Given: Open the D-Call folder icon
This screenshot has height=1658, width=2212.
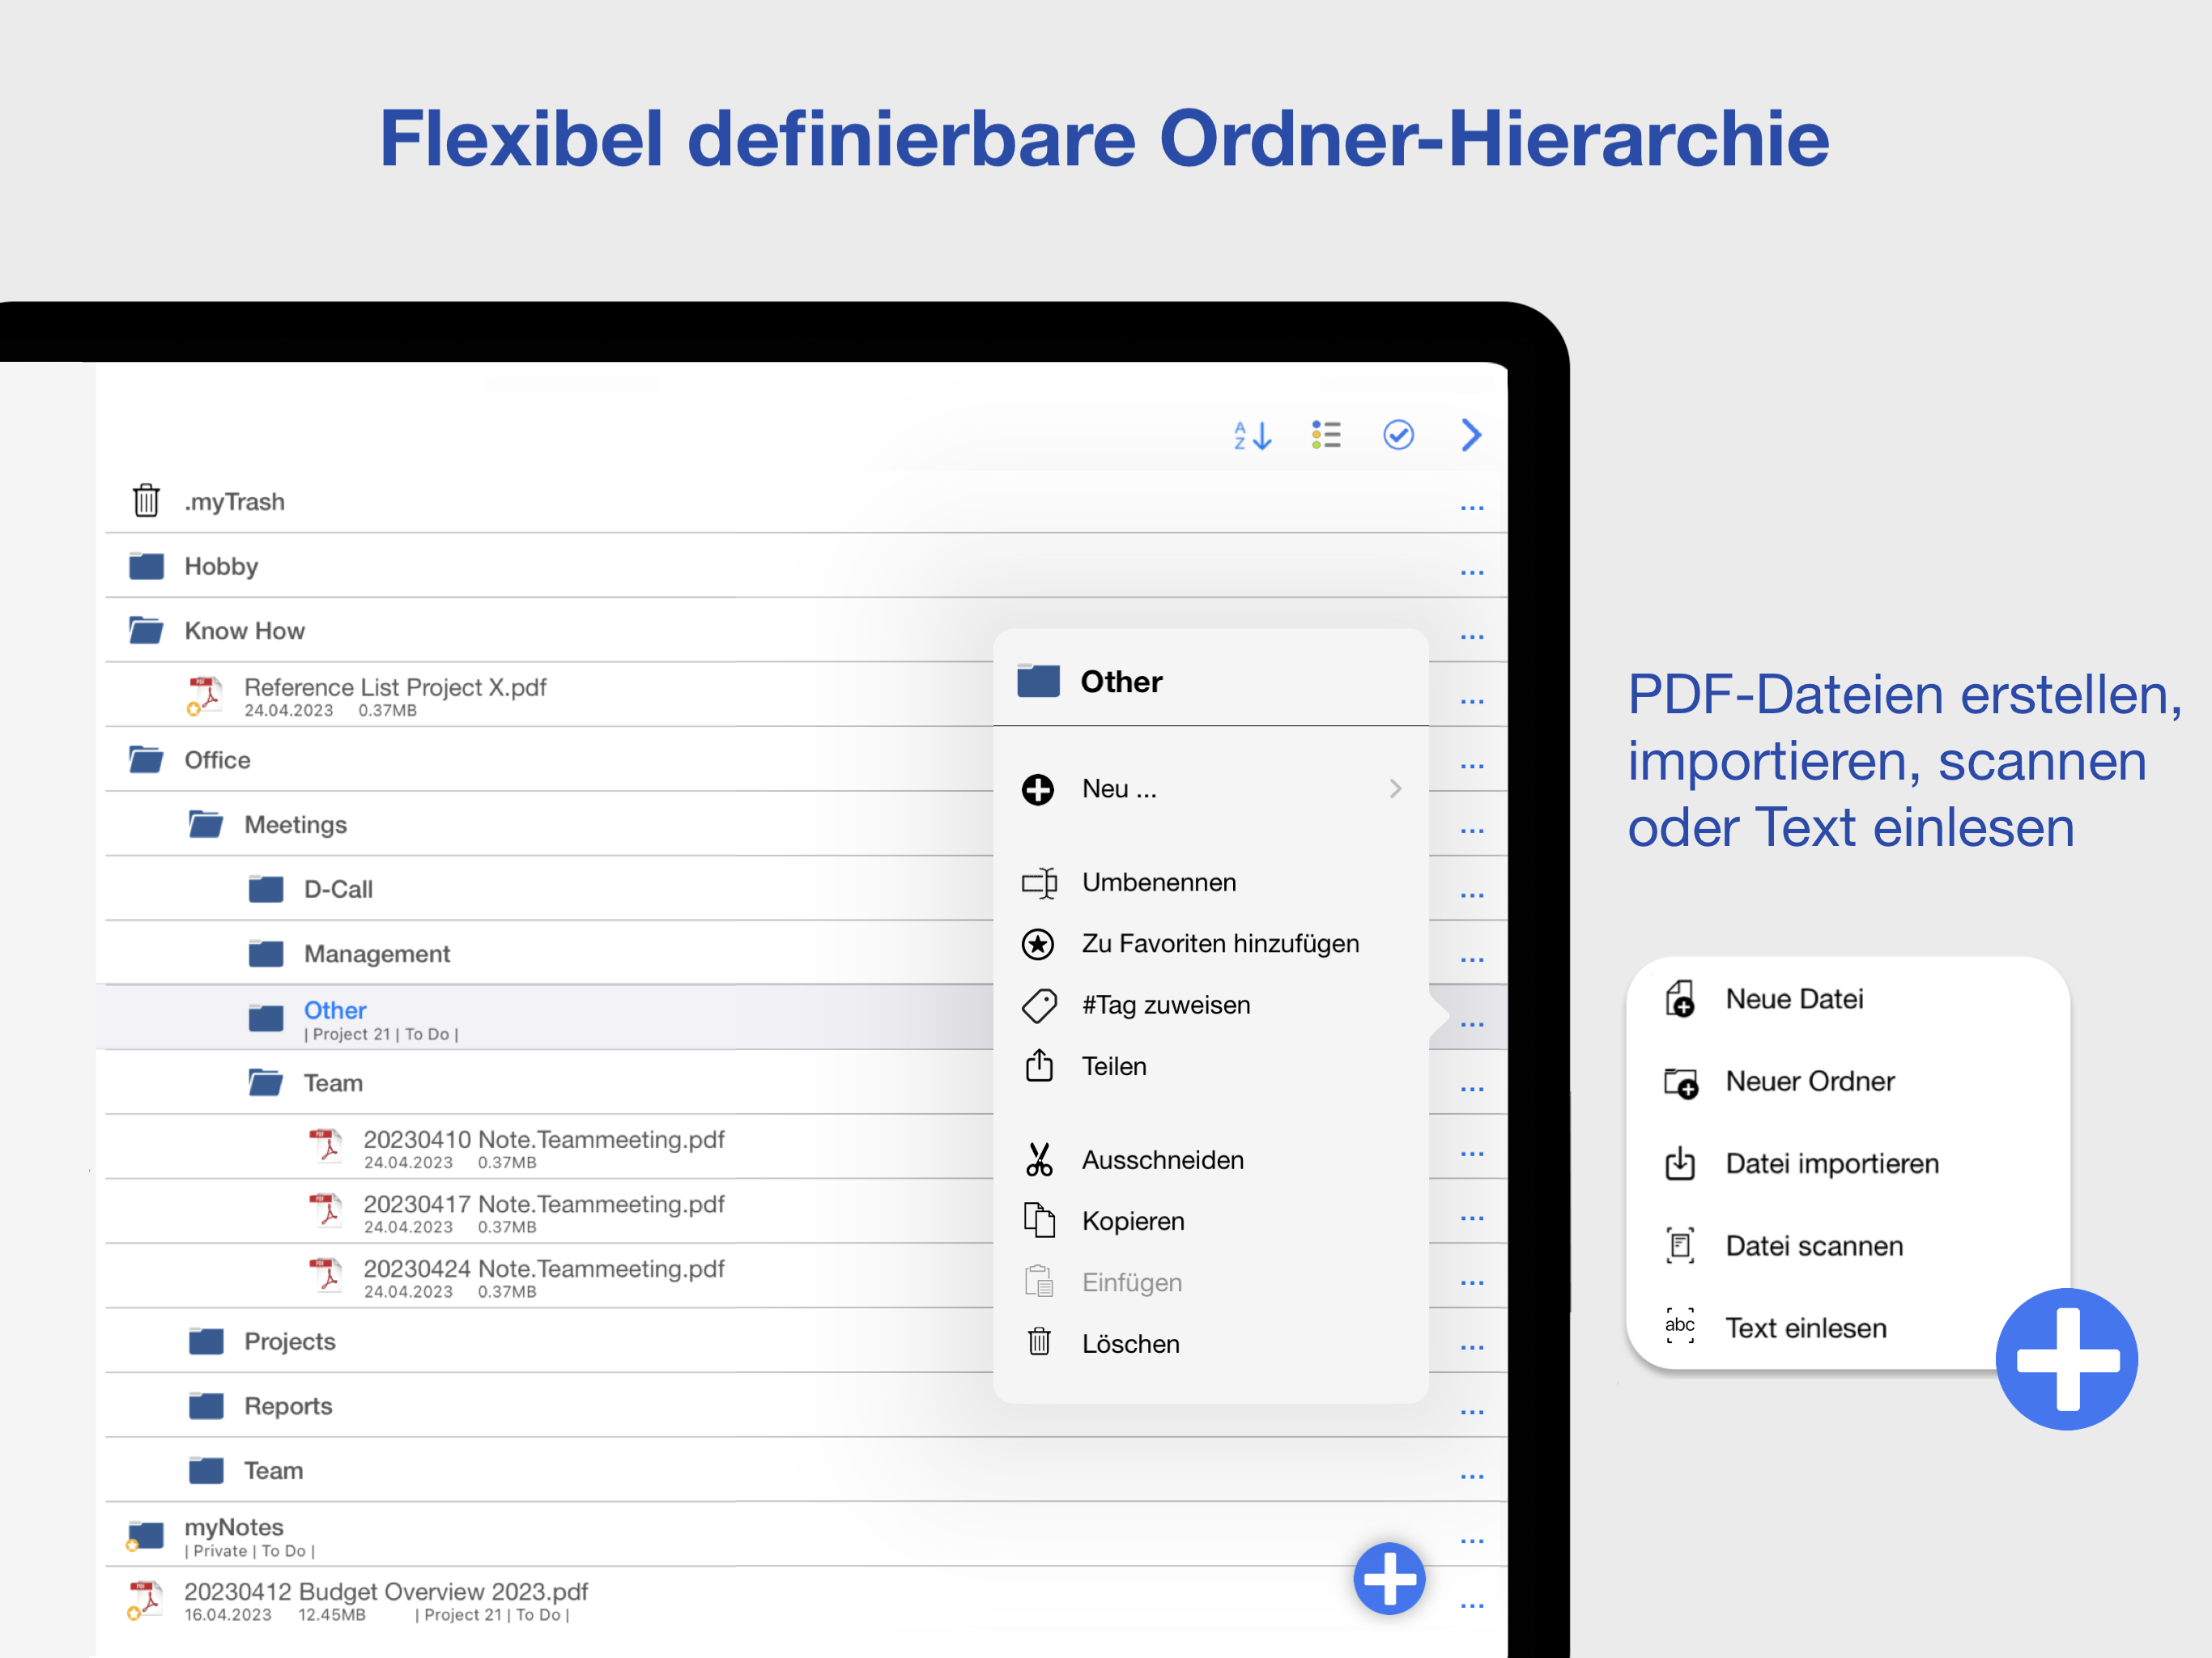Looking at the screenshot, I should 265,889.
